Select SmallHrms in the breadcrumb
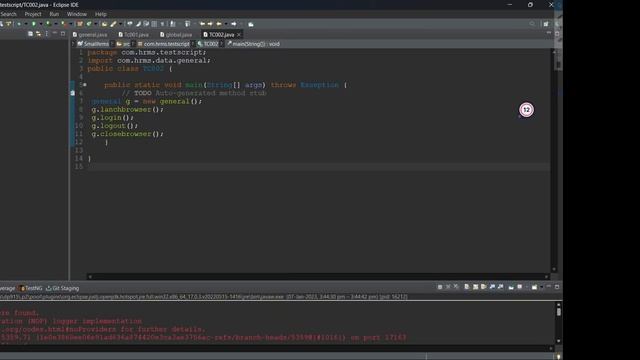The height and width of the screenshot is (360, 640). pyautogui.click(x=93, y=44)
